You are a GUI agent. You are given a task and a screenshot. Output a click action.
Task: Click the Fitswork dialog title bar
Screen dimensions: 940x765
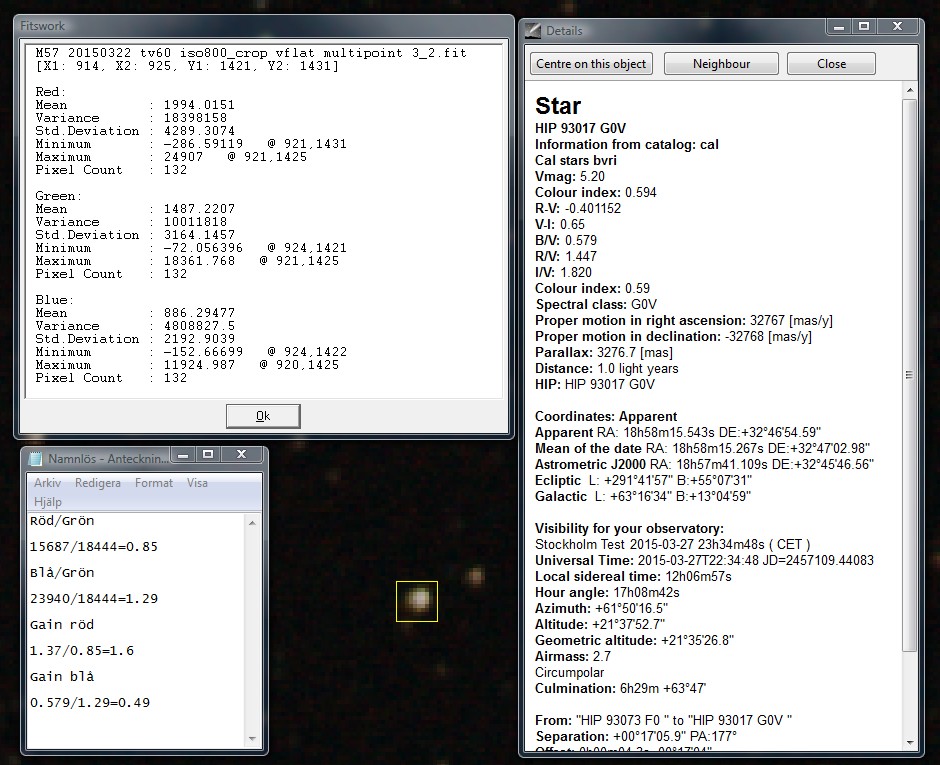(x=264, y=26)
